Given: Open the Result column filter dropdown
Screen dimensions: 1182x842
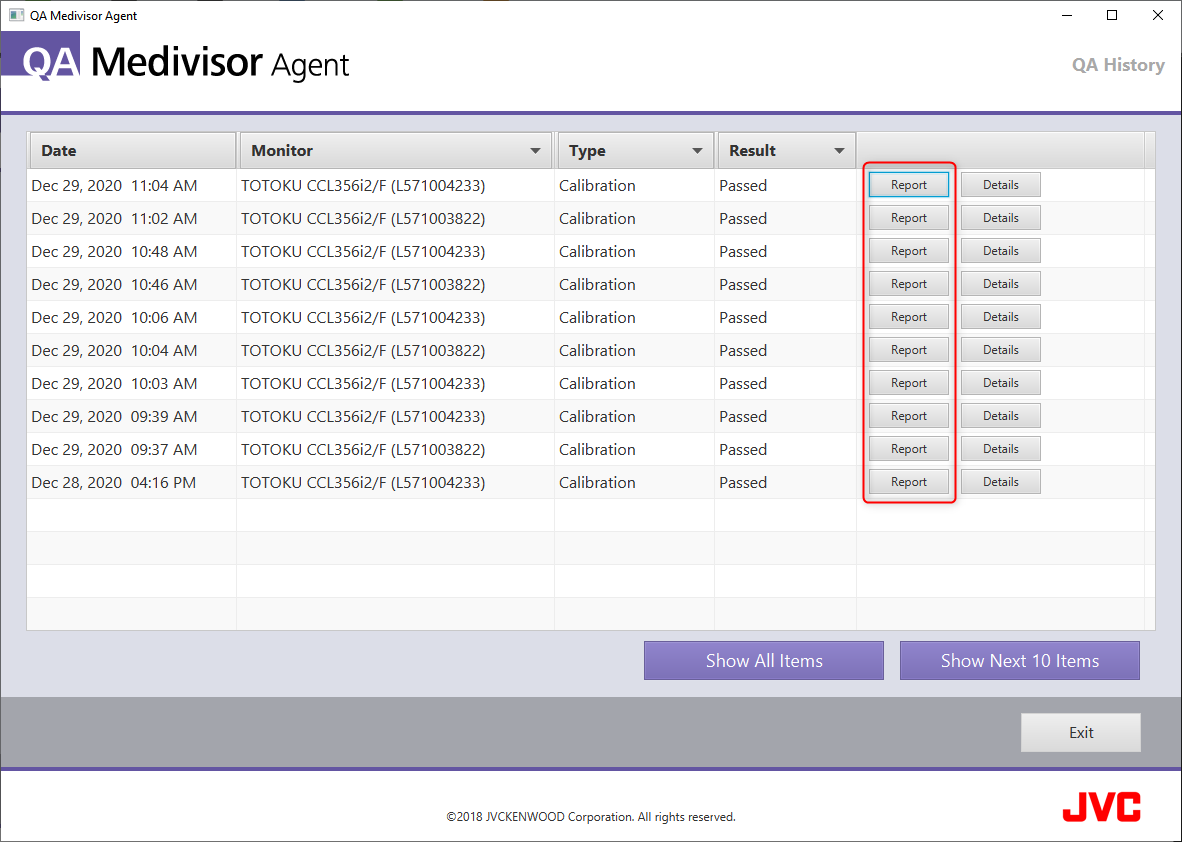Looking at the screenshot, I should tap(839, 151).
